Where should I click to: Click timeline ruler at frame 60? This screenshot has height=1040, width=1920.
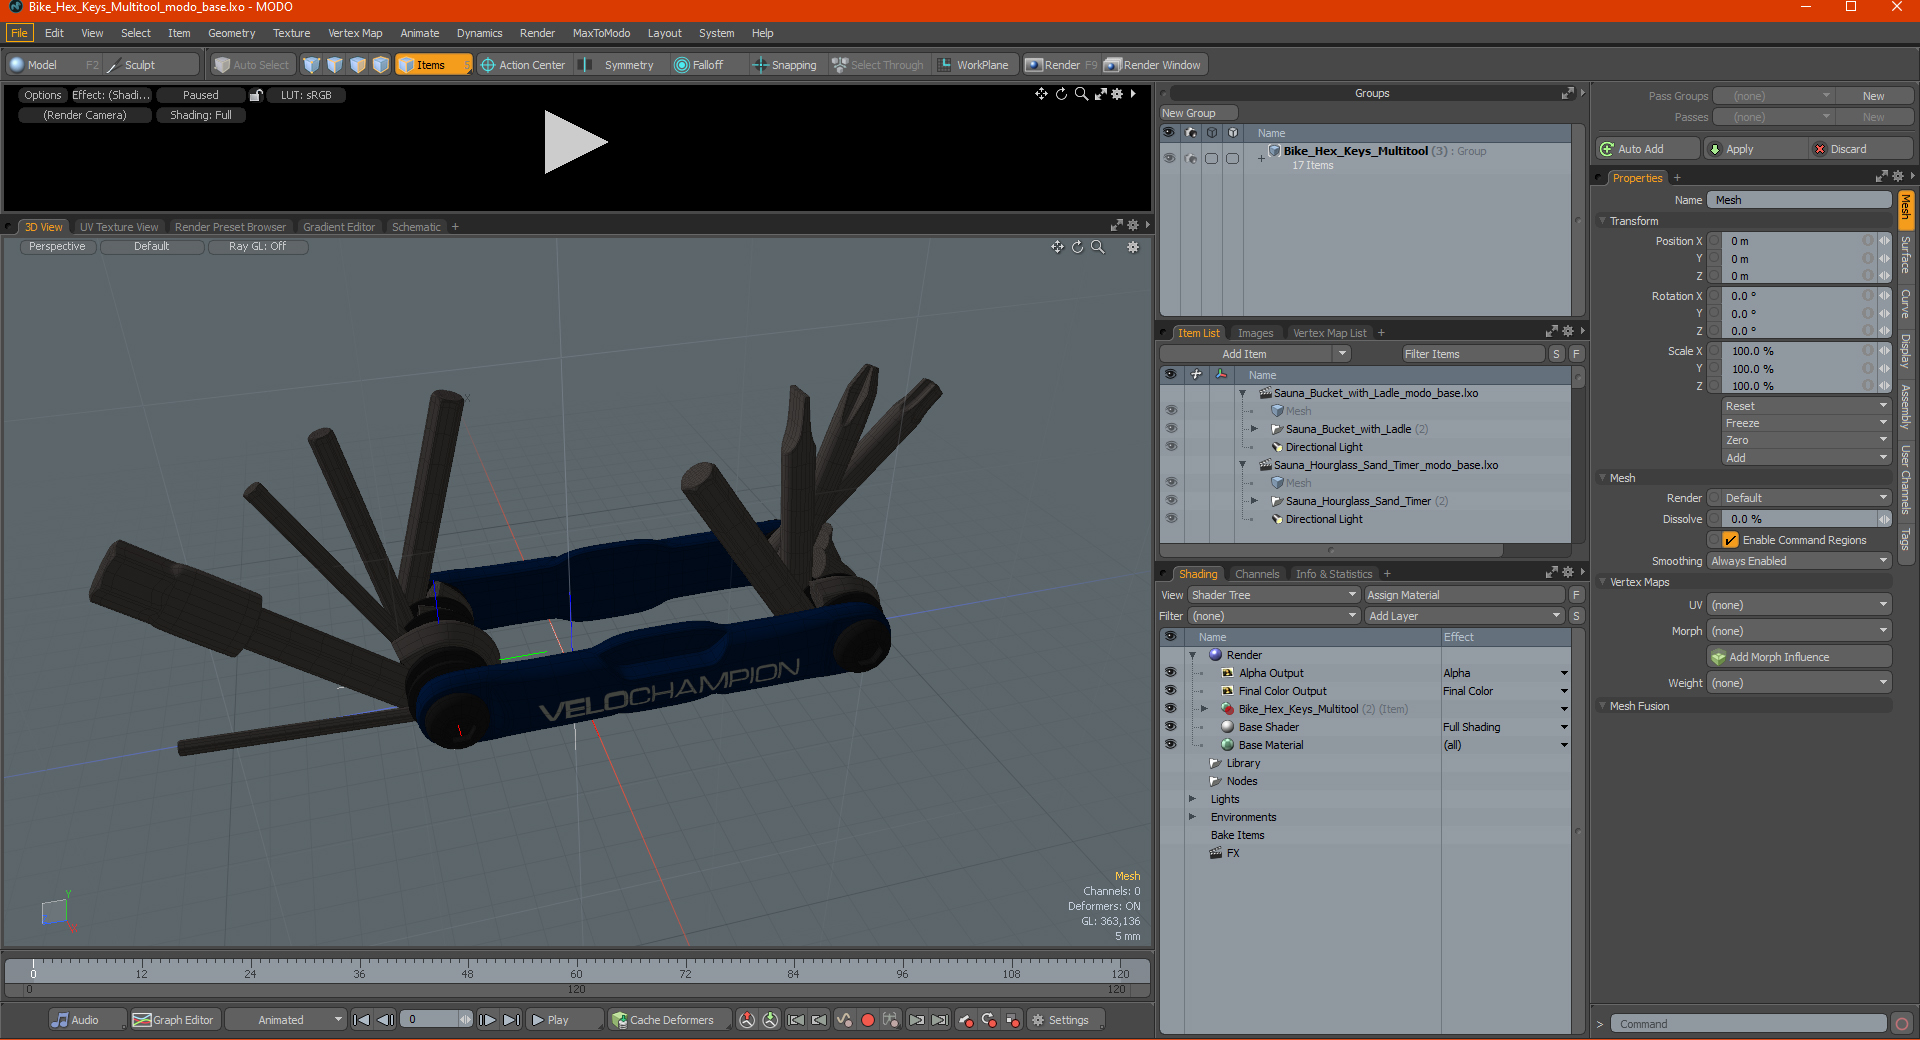pos(576,972)
